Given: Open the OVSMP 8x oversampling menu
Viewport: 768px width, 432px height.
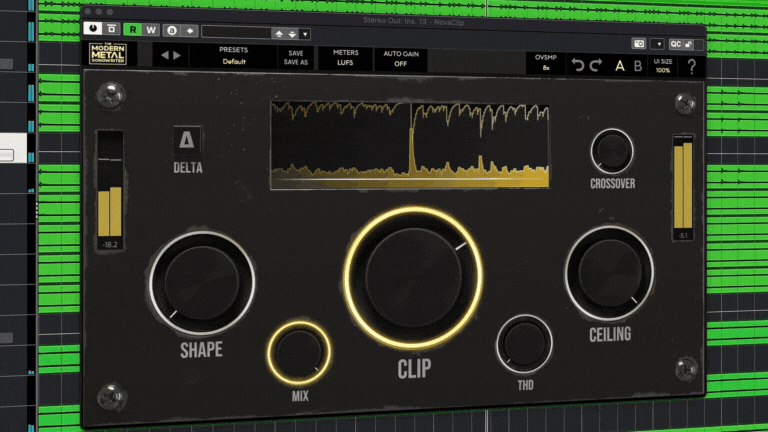Looking at the screenshot, I should [x=546, y=63].
